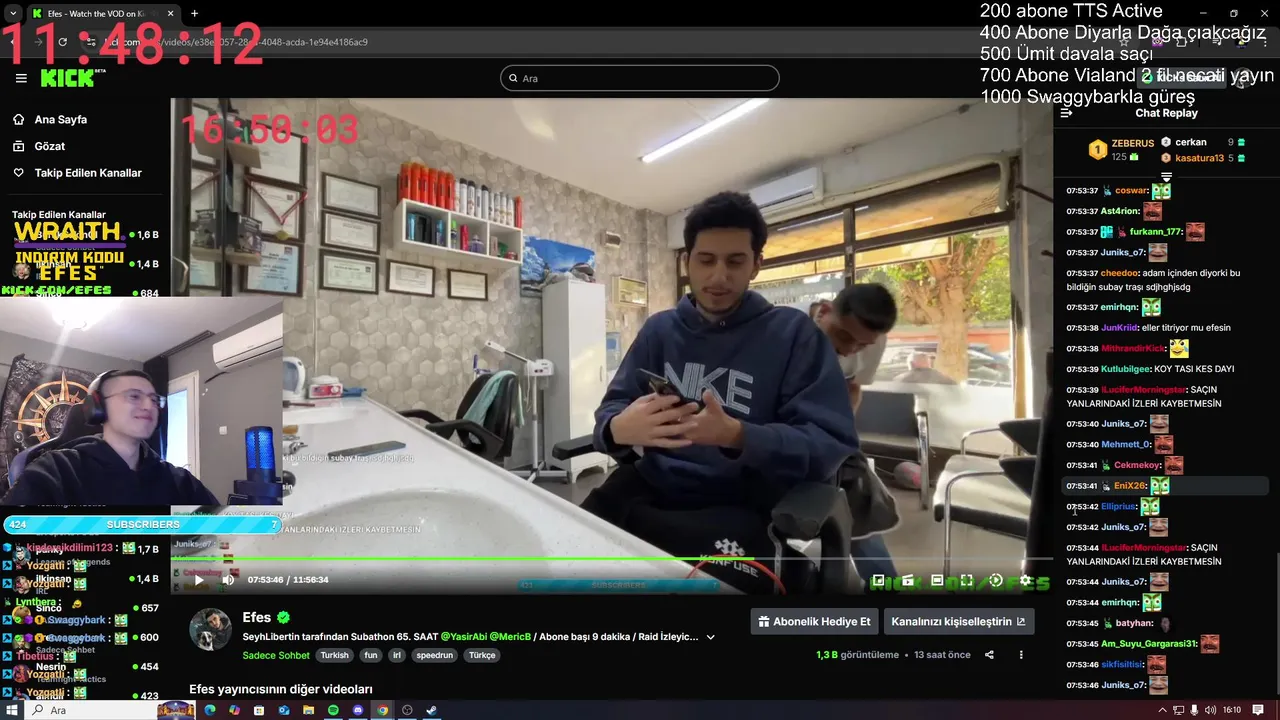This screenshot has width=1280, height=720.
Task: Share this video
Action: pos(989,655)
